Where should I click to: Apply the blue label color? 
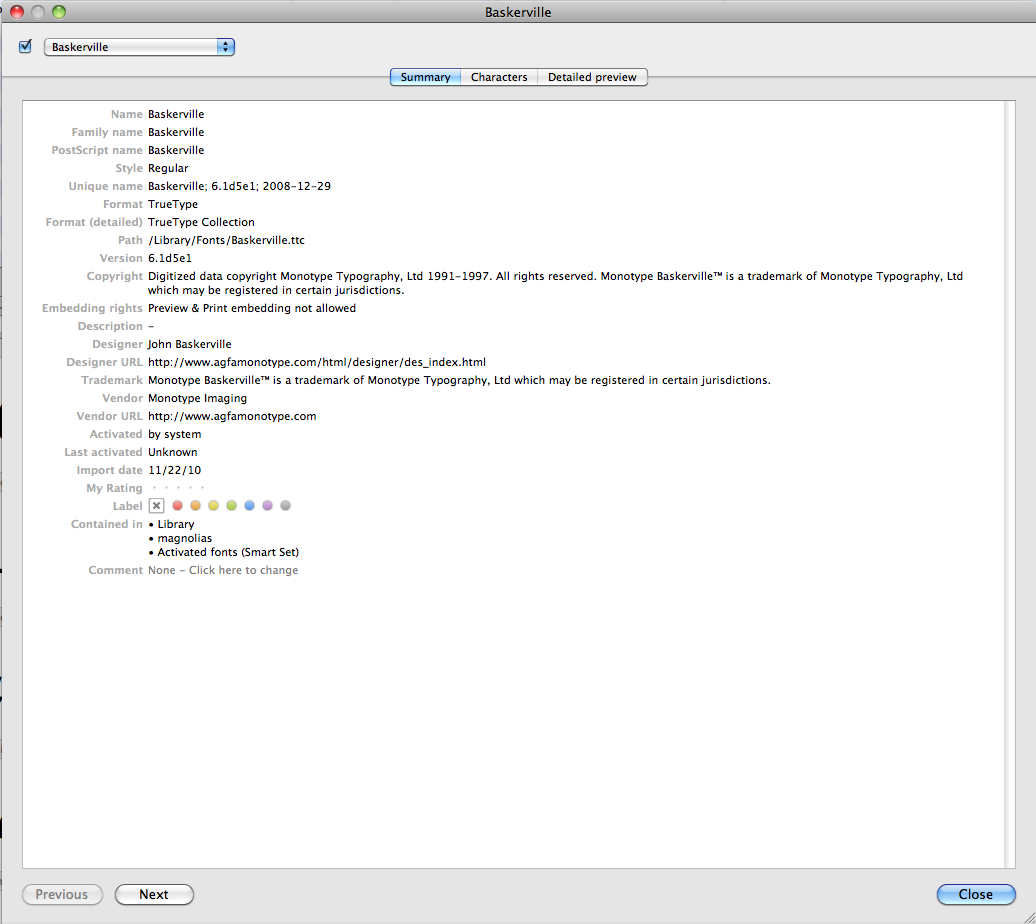pos(249,506)
